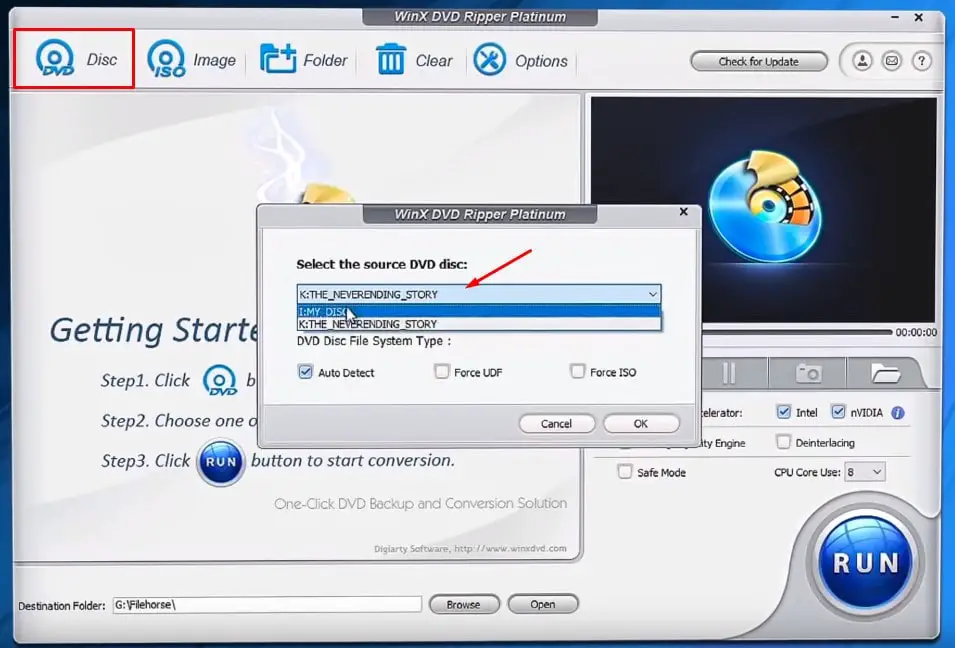Browse for a destination folder
Screen dimensions: 955x648
tap(463, 604)
